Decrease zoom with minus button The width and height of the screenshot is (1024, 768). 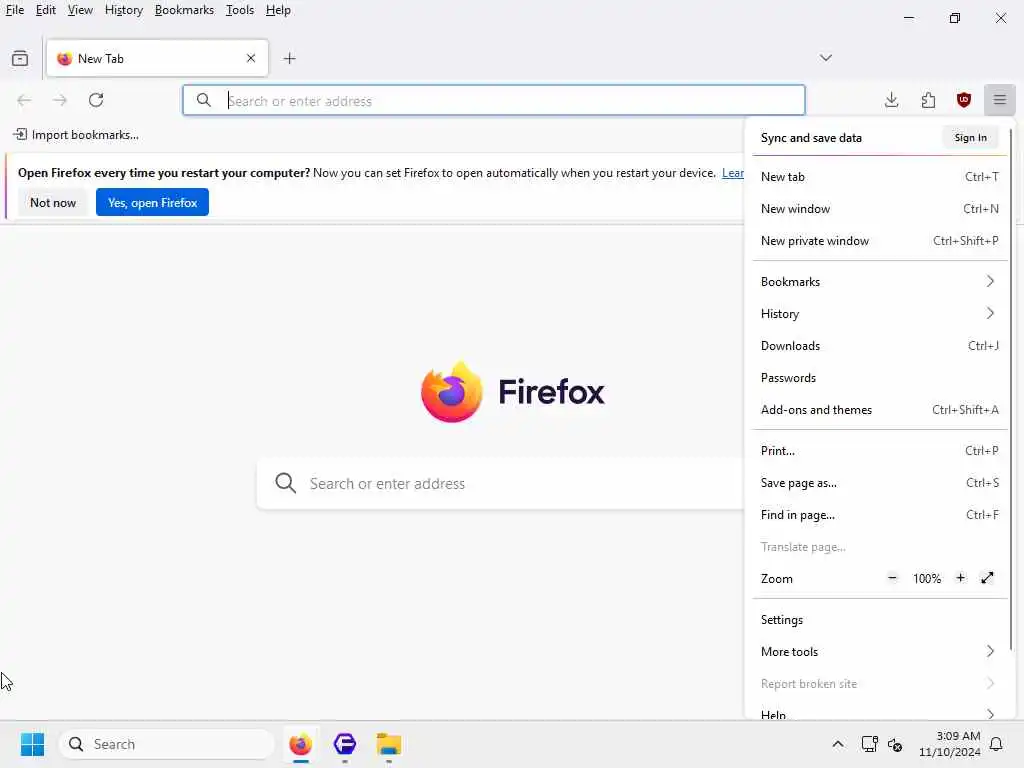[892, 578]
